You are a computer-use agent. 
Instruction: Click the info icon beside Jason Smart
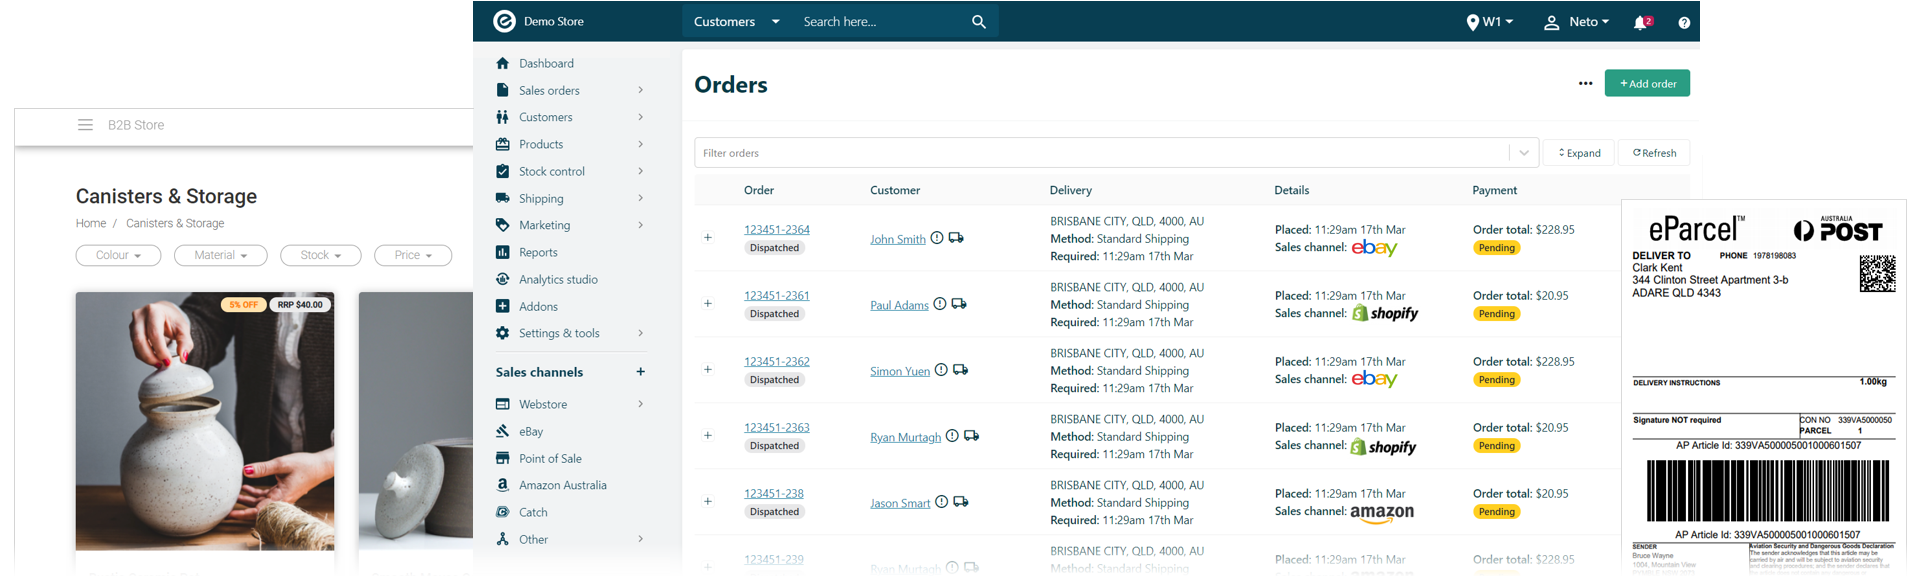coord(941,502)
